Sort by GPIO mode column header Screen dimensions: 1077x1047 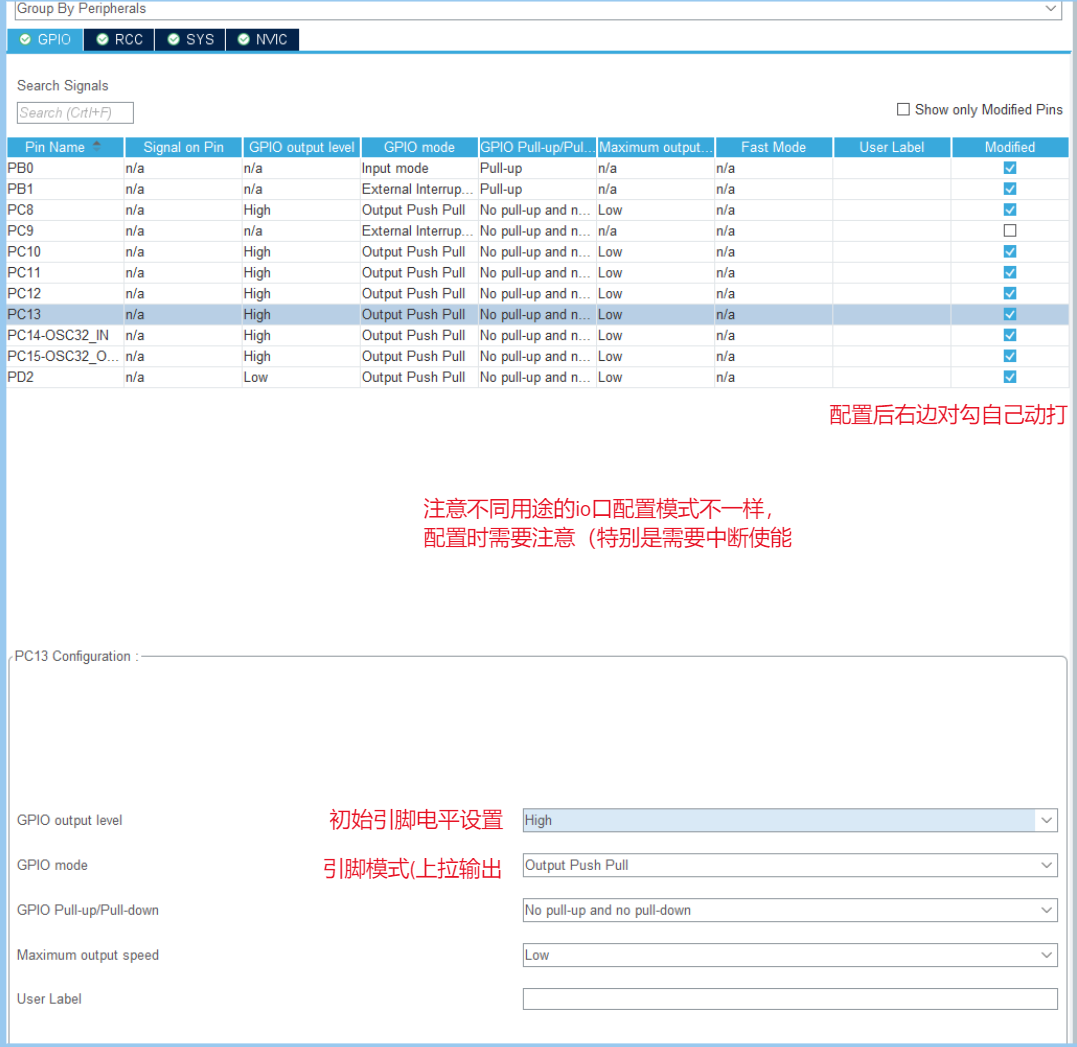click(x=419, y=147)
